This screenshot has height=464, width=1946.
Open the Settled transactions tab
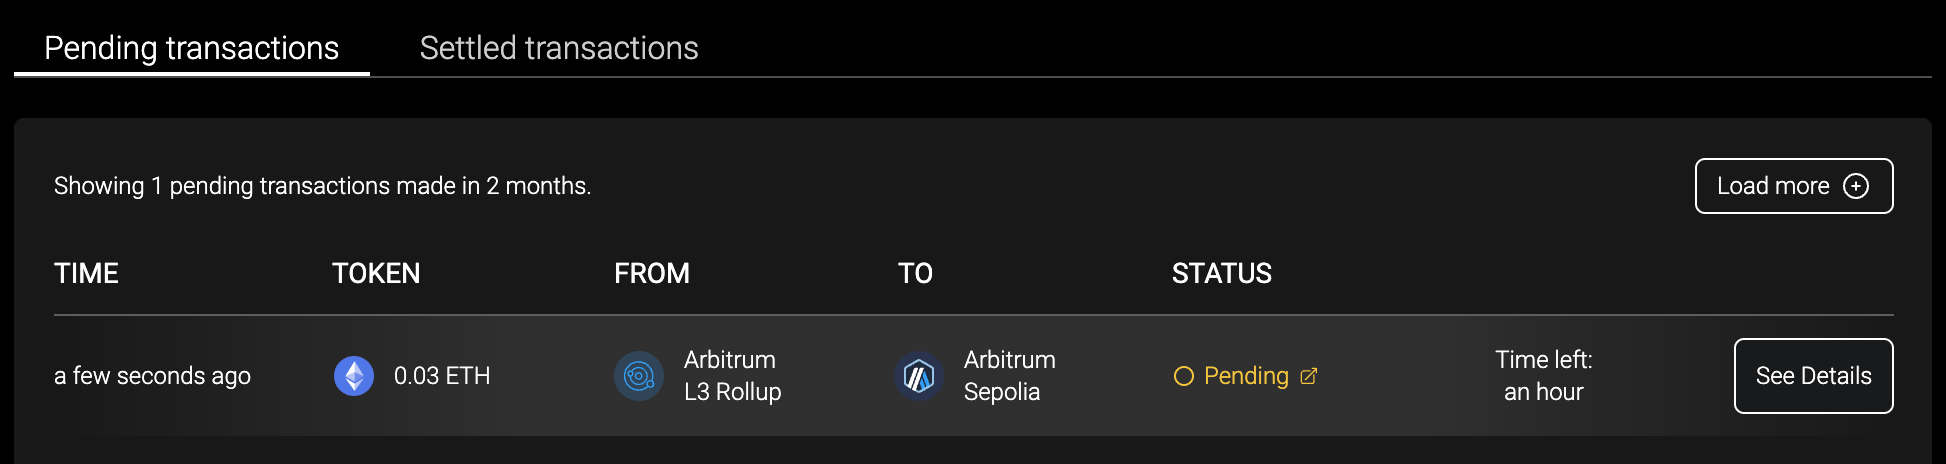tap(559, 48)
